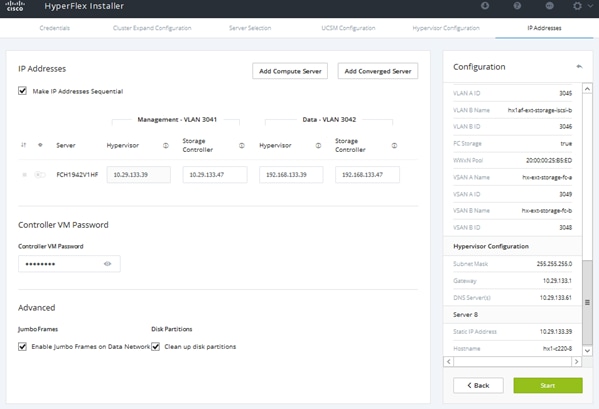Click horizontal scroll left arrow in Configuration
The height and width of the screenshot is (409, 599).
[x=448, y=361]
